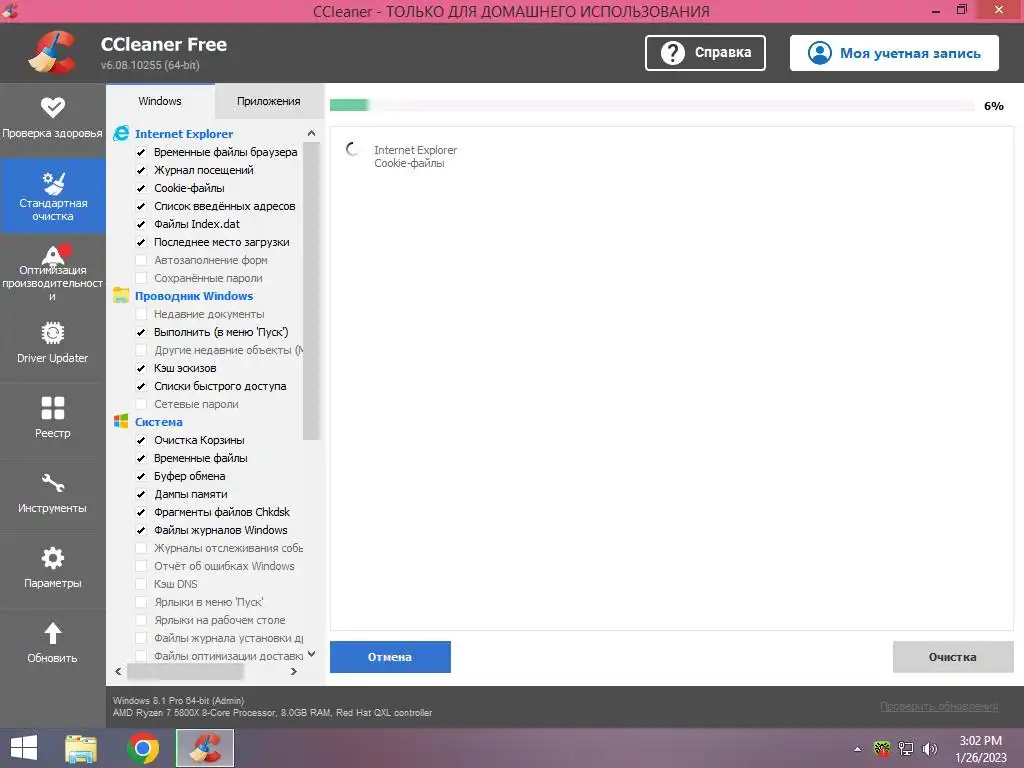Screen dimensions: 1024x768
Task: Click the Система Windows flag icon
Action: 121,421
